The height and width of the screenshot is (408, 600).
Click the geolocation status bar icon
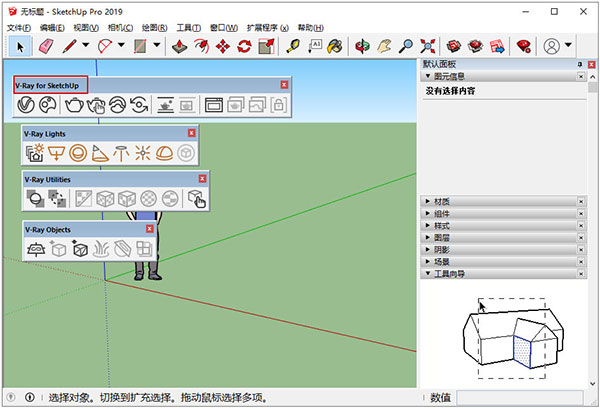point(11,397)
